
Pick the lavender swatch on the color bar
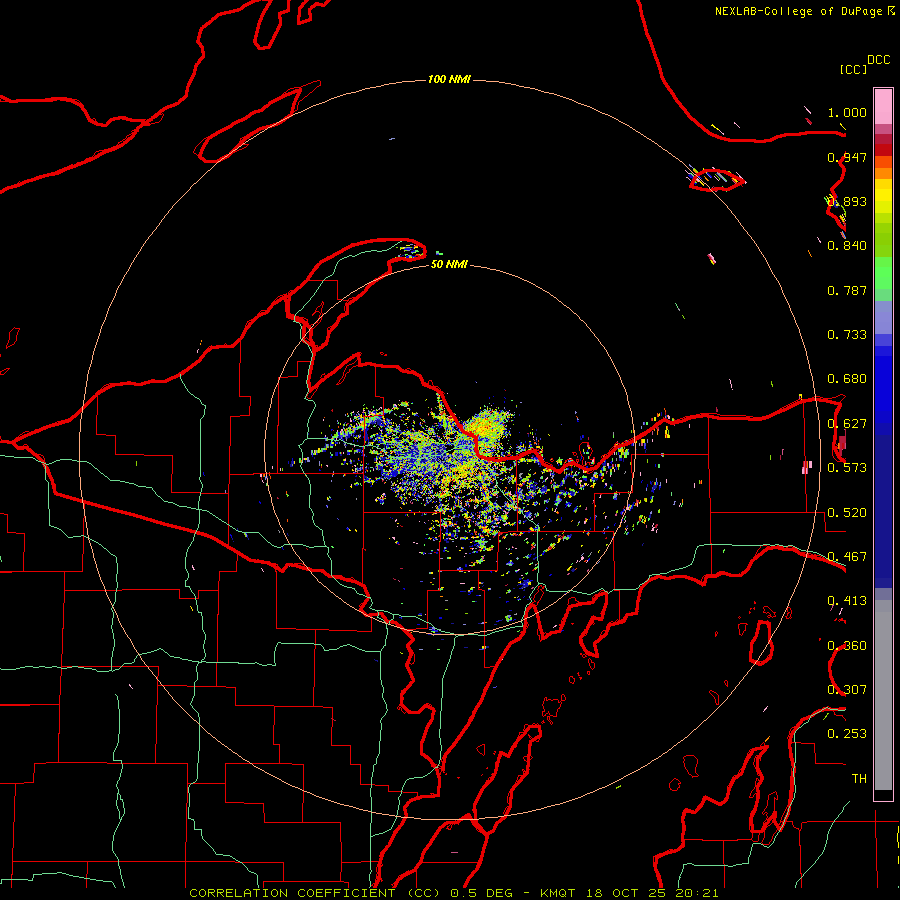[x=883, y=317]
